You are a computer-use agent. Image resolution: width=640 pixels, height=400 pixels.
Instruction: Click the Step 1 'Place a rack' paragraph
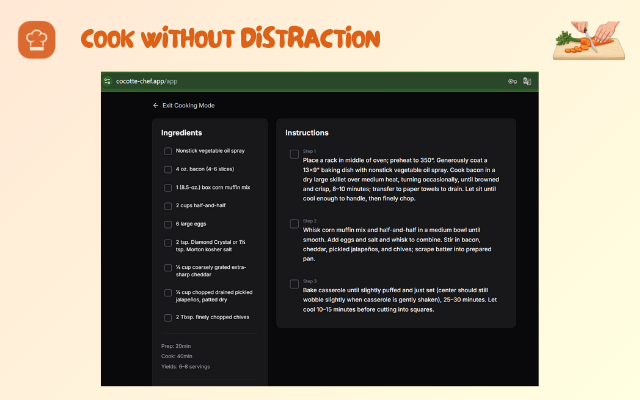[x=401, y=179]
